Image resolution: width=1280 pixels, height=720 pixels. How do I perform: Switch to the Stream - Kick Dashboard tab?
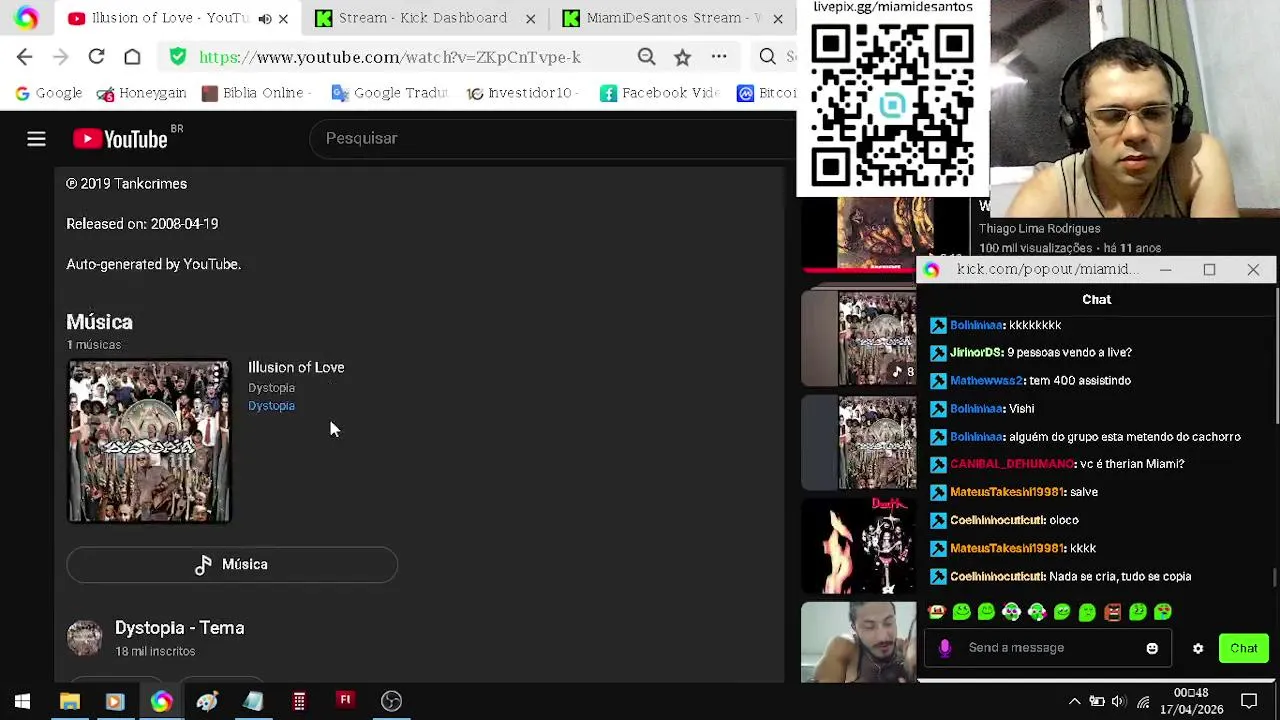[423, 18]
